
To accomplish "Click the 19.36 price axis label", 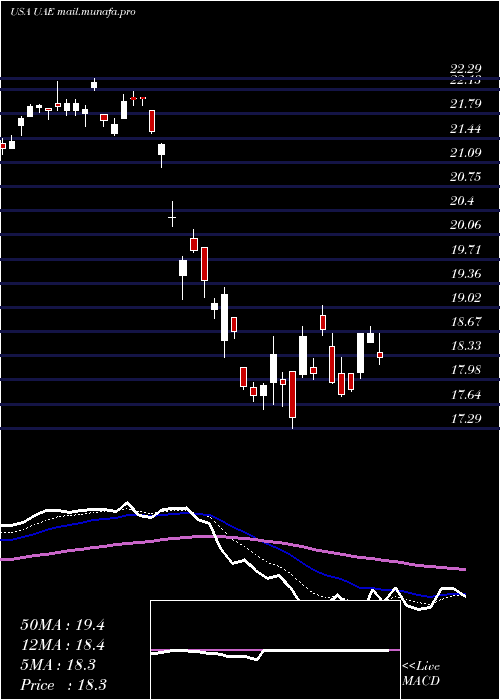I will coord(466,274).
